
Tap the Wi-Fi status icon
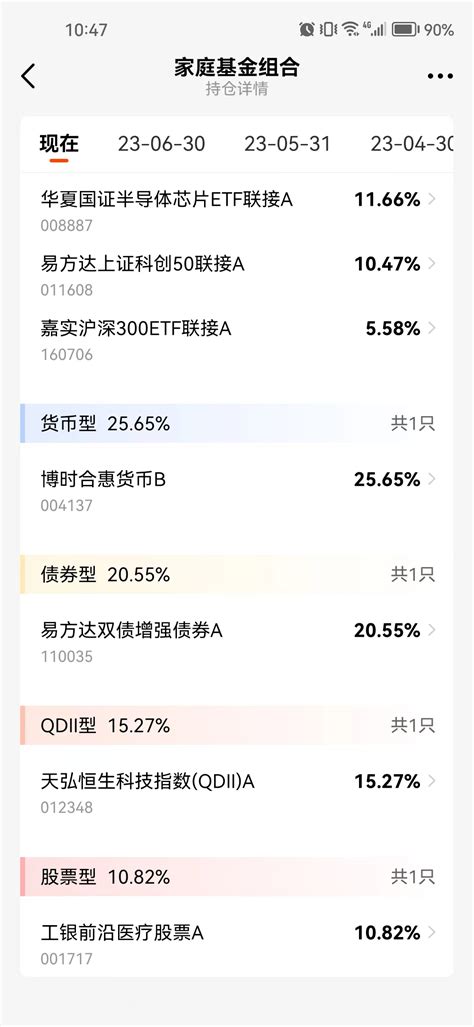(x=350, y=29)
